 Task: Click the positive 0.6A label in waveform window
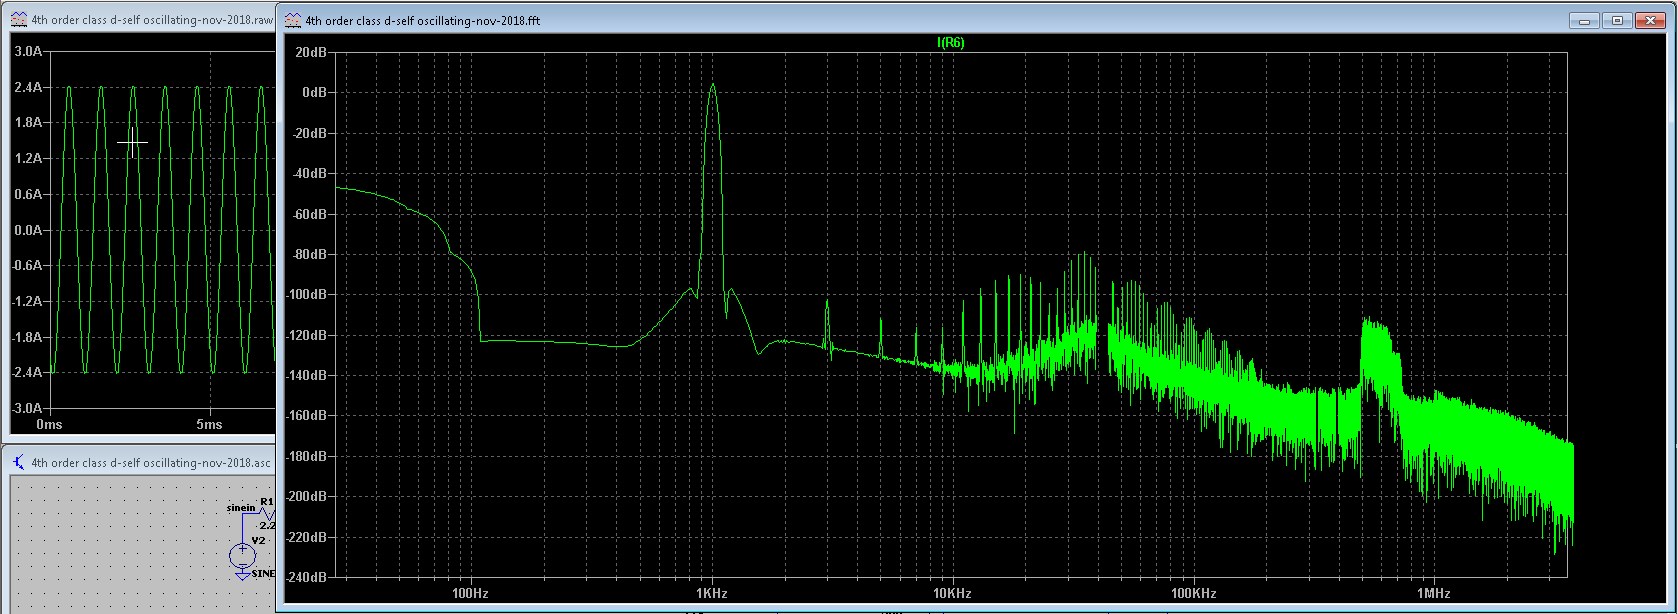tap(28, 194)
